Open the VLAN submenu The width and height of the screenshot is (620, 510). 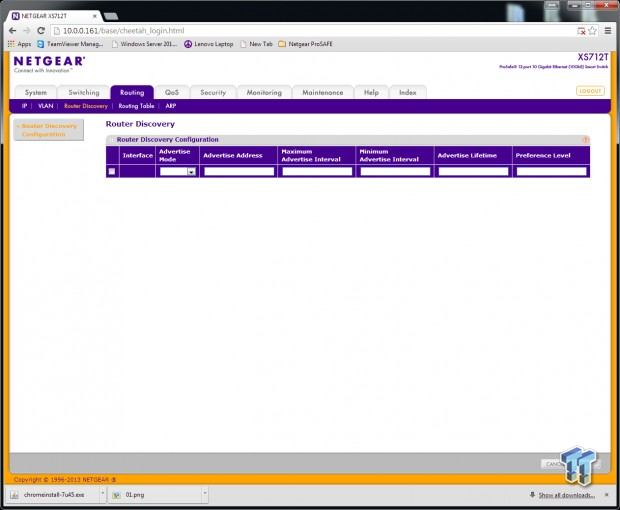point(45,106)
